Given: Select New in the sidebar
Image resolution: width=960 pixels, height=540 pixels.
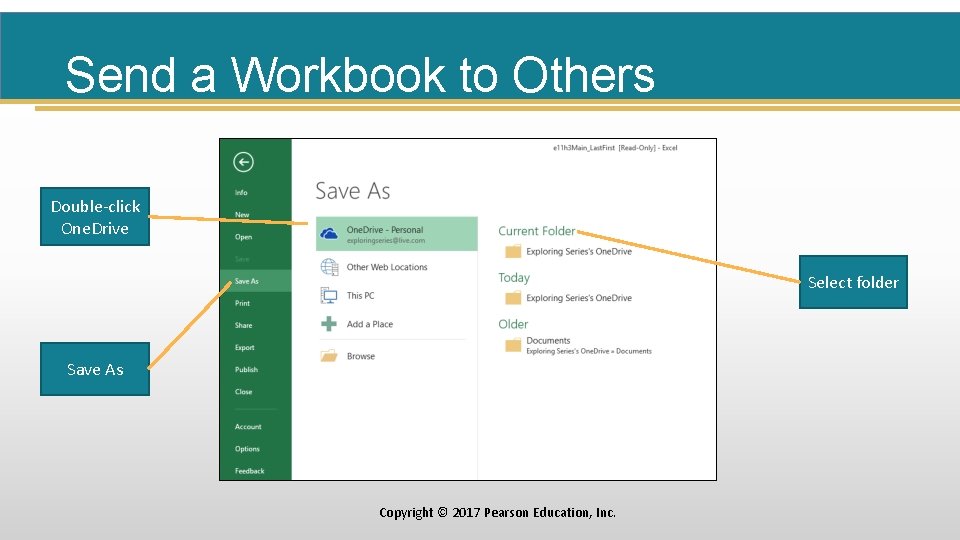Looking at the screenshot, I should [242, 214].
